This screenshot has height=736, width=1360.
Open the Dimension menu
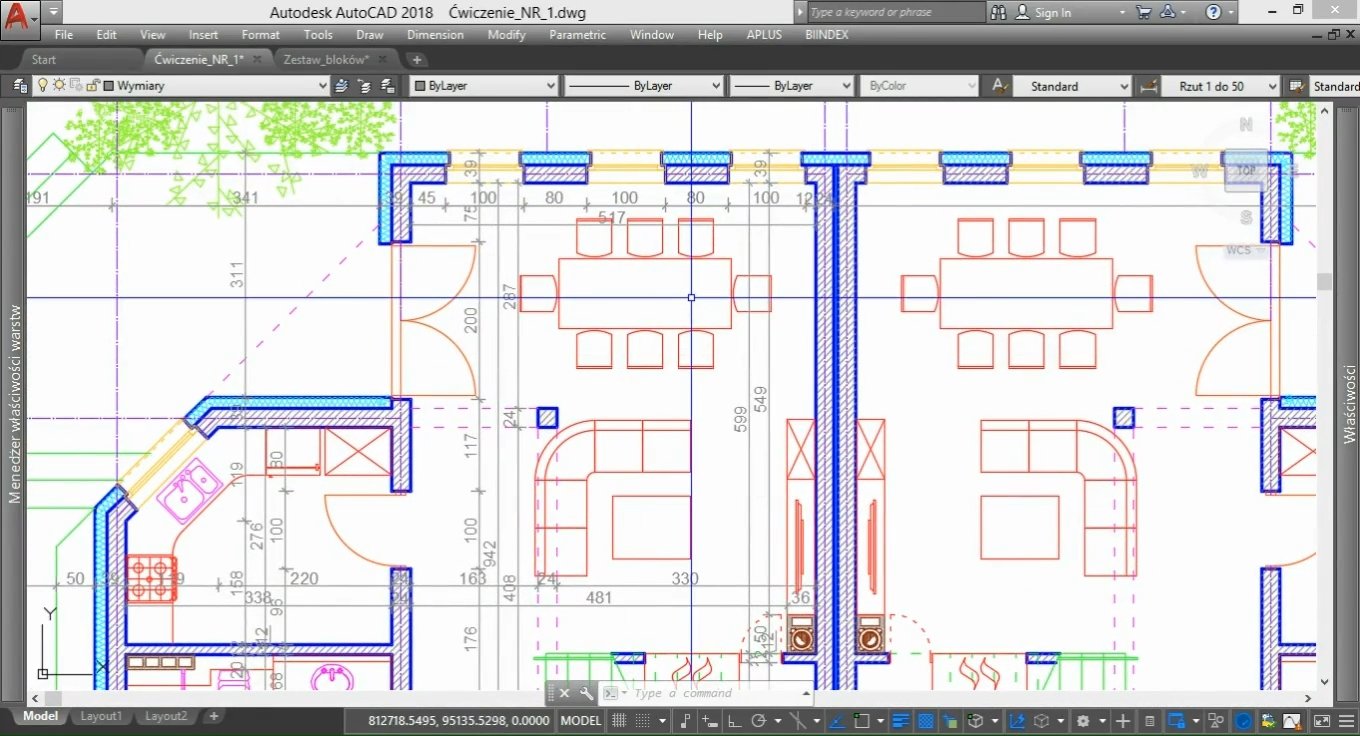(x=435, y=34)
